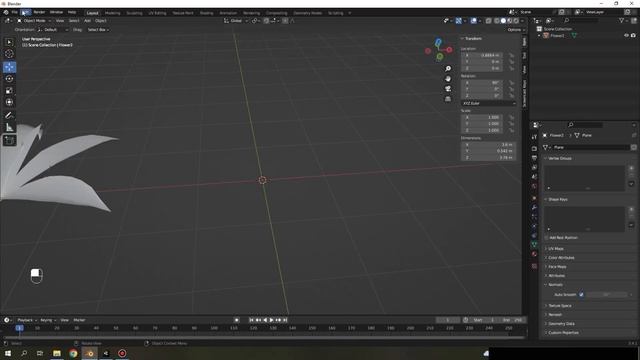Open the Drag Select Box dropdown
Viewport: 640px width, 360px height.
click(98, 30)
